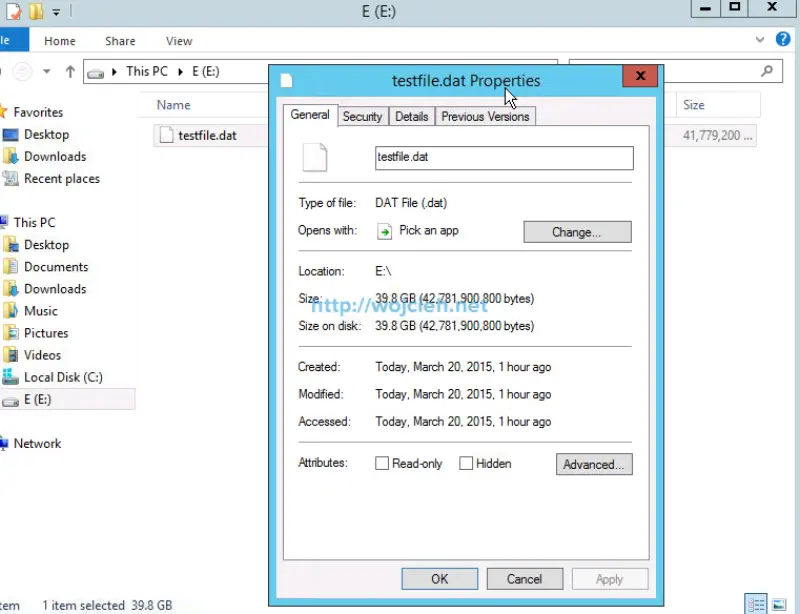The image size is (800, 614).
Task: Click the Help question mark icon
Action: pyautogui.click(x=783, y=40)
